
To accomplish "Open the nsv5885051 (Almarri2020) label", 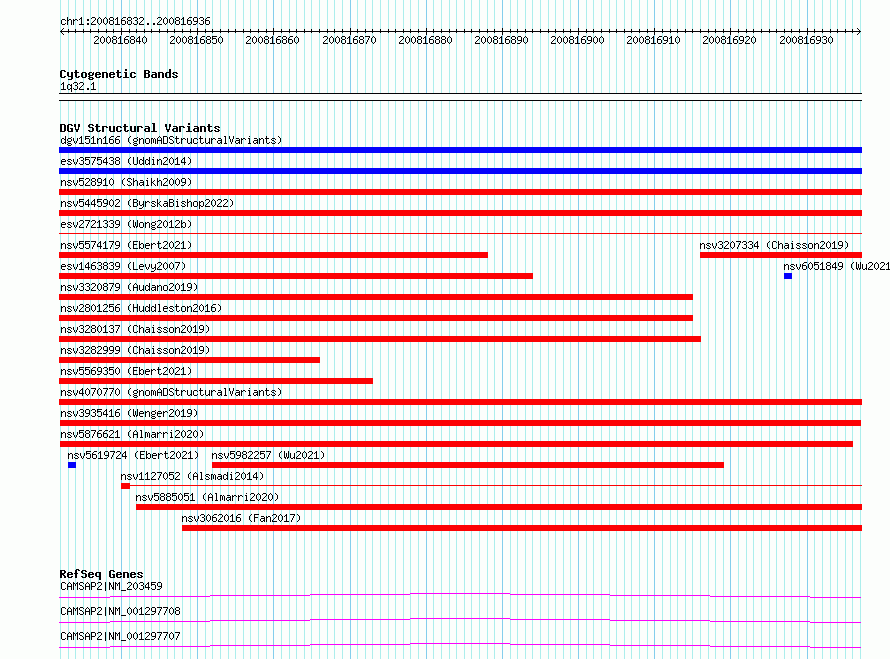I will point(207,497).
